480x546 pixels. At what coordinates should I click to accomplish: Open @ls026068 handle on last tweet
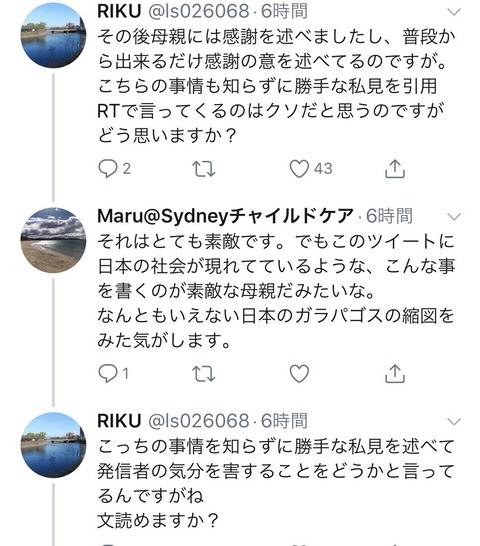199,421
